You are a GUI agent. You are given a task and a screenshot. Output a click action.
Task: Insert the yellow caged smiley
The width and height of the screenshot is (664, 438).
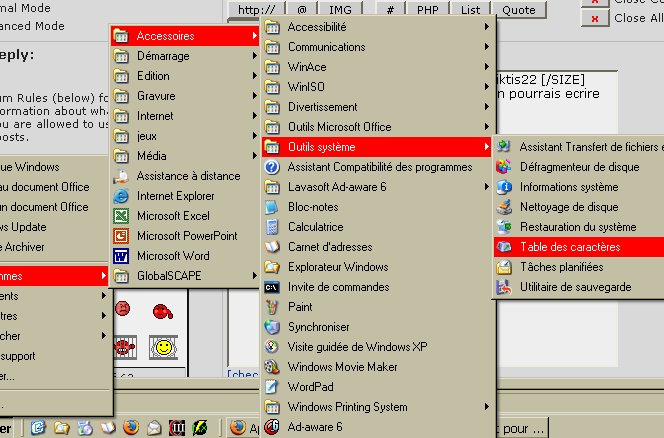[x=163, y=347]
